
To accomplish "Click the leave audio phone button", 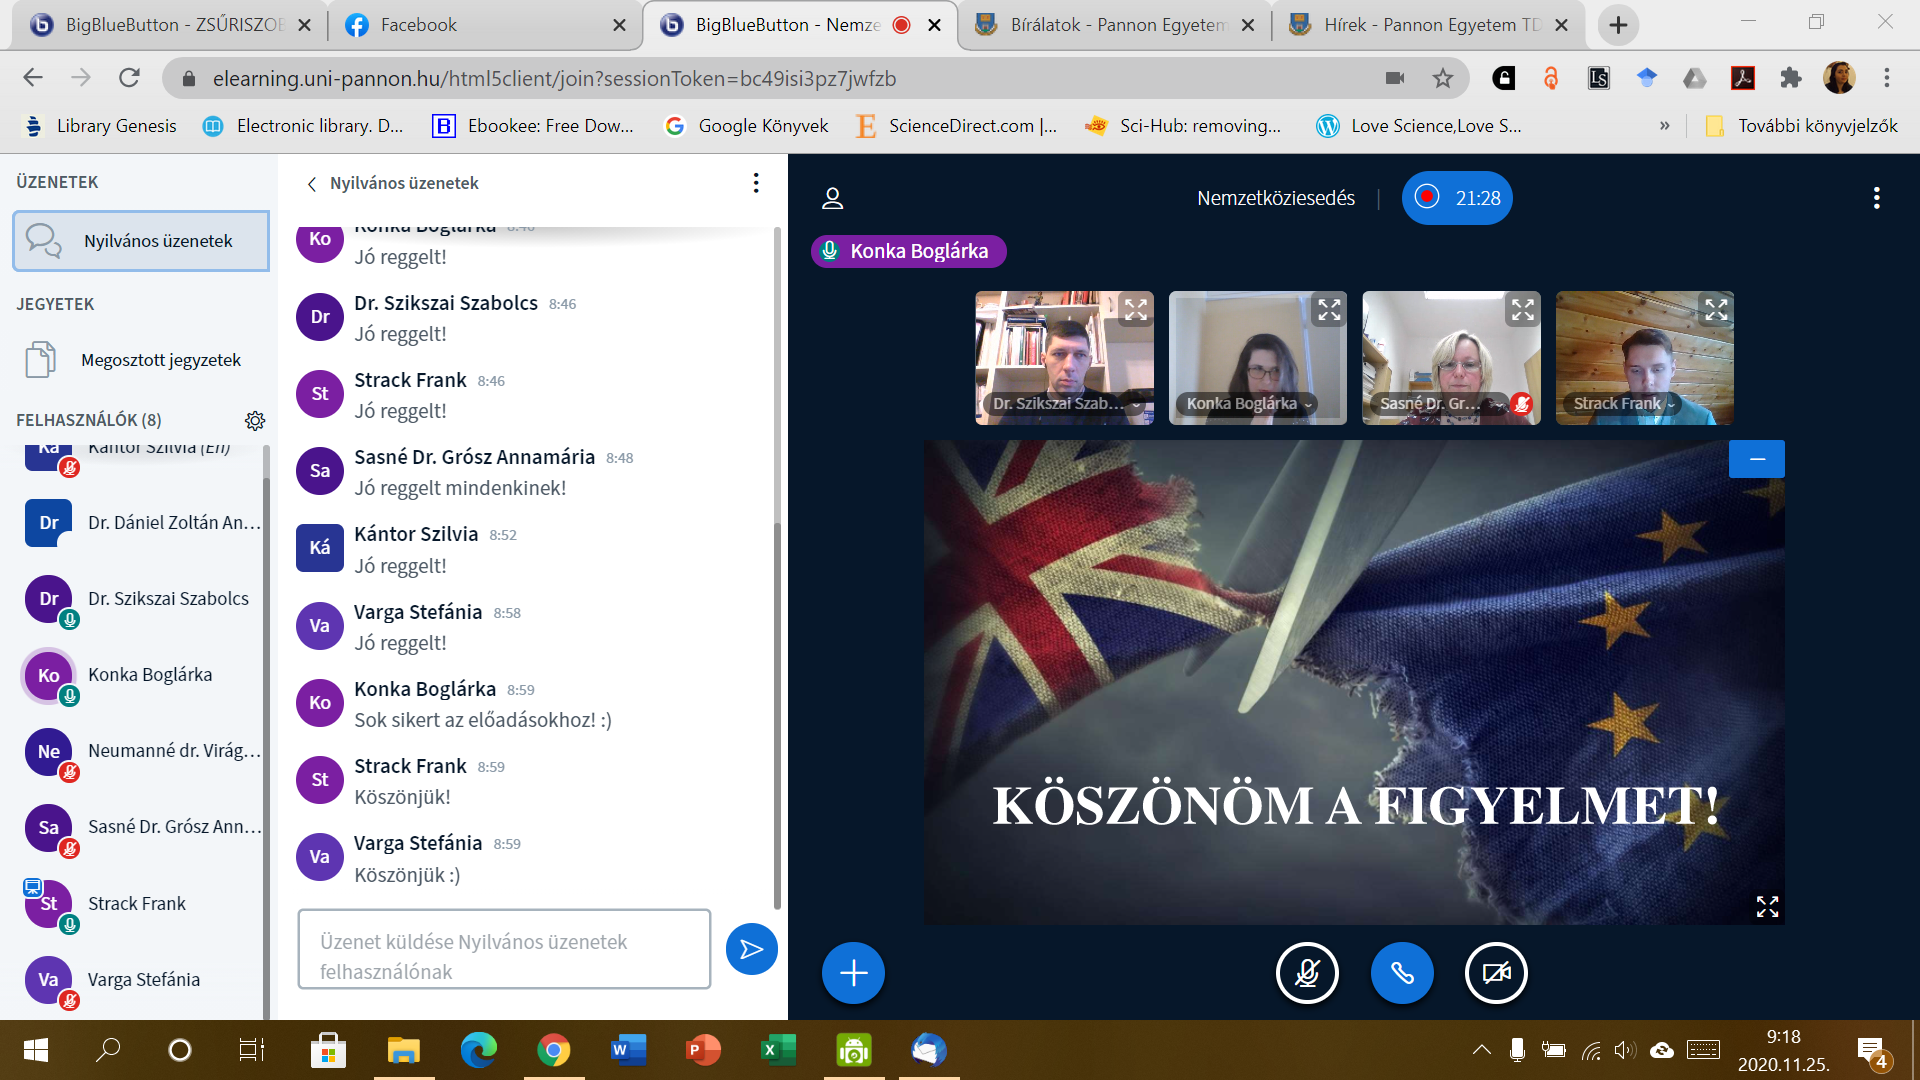I will 1402,973.
